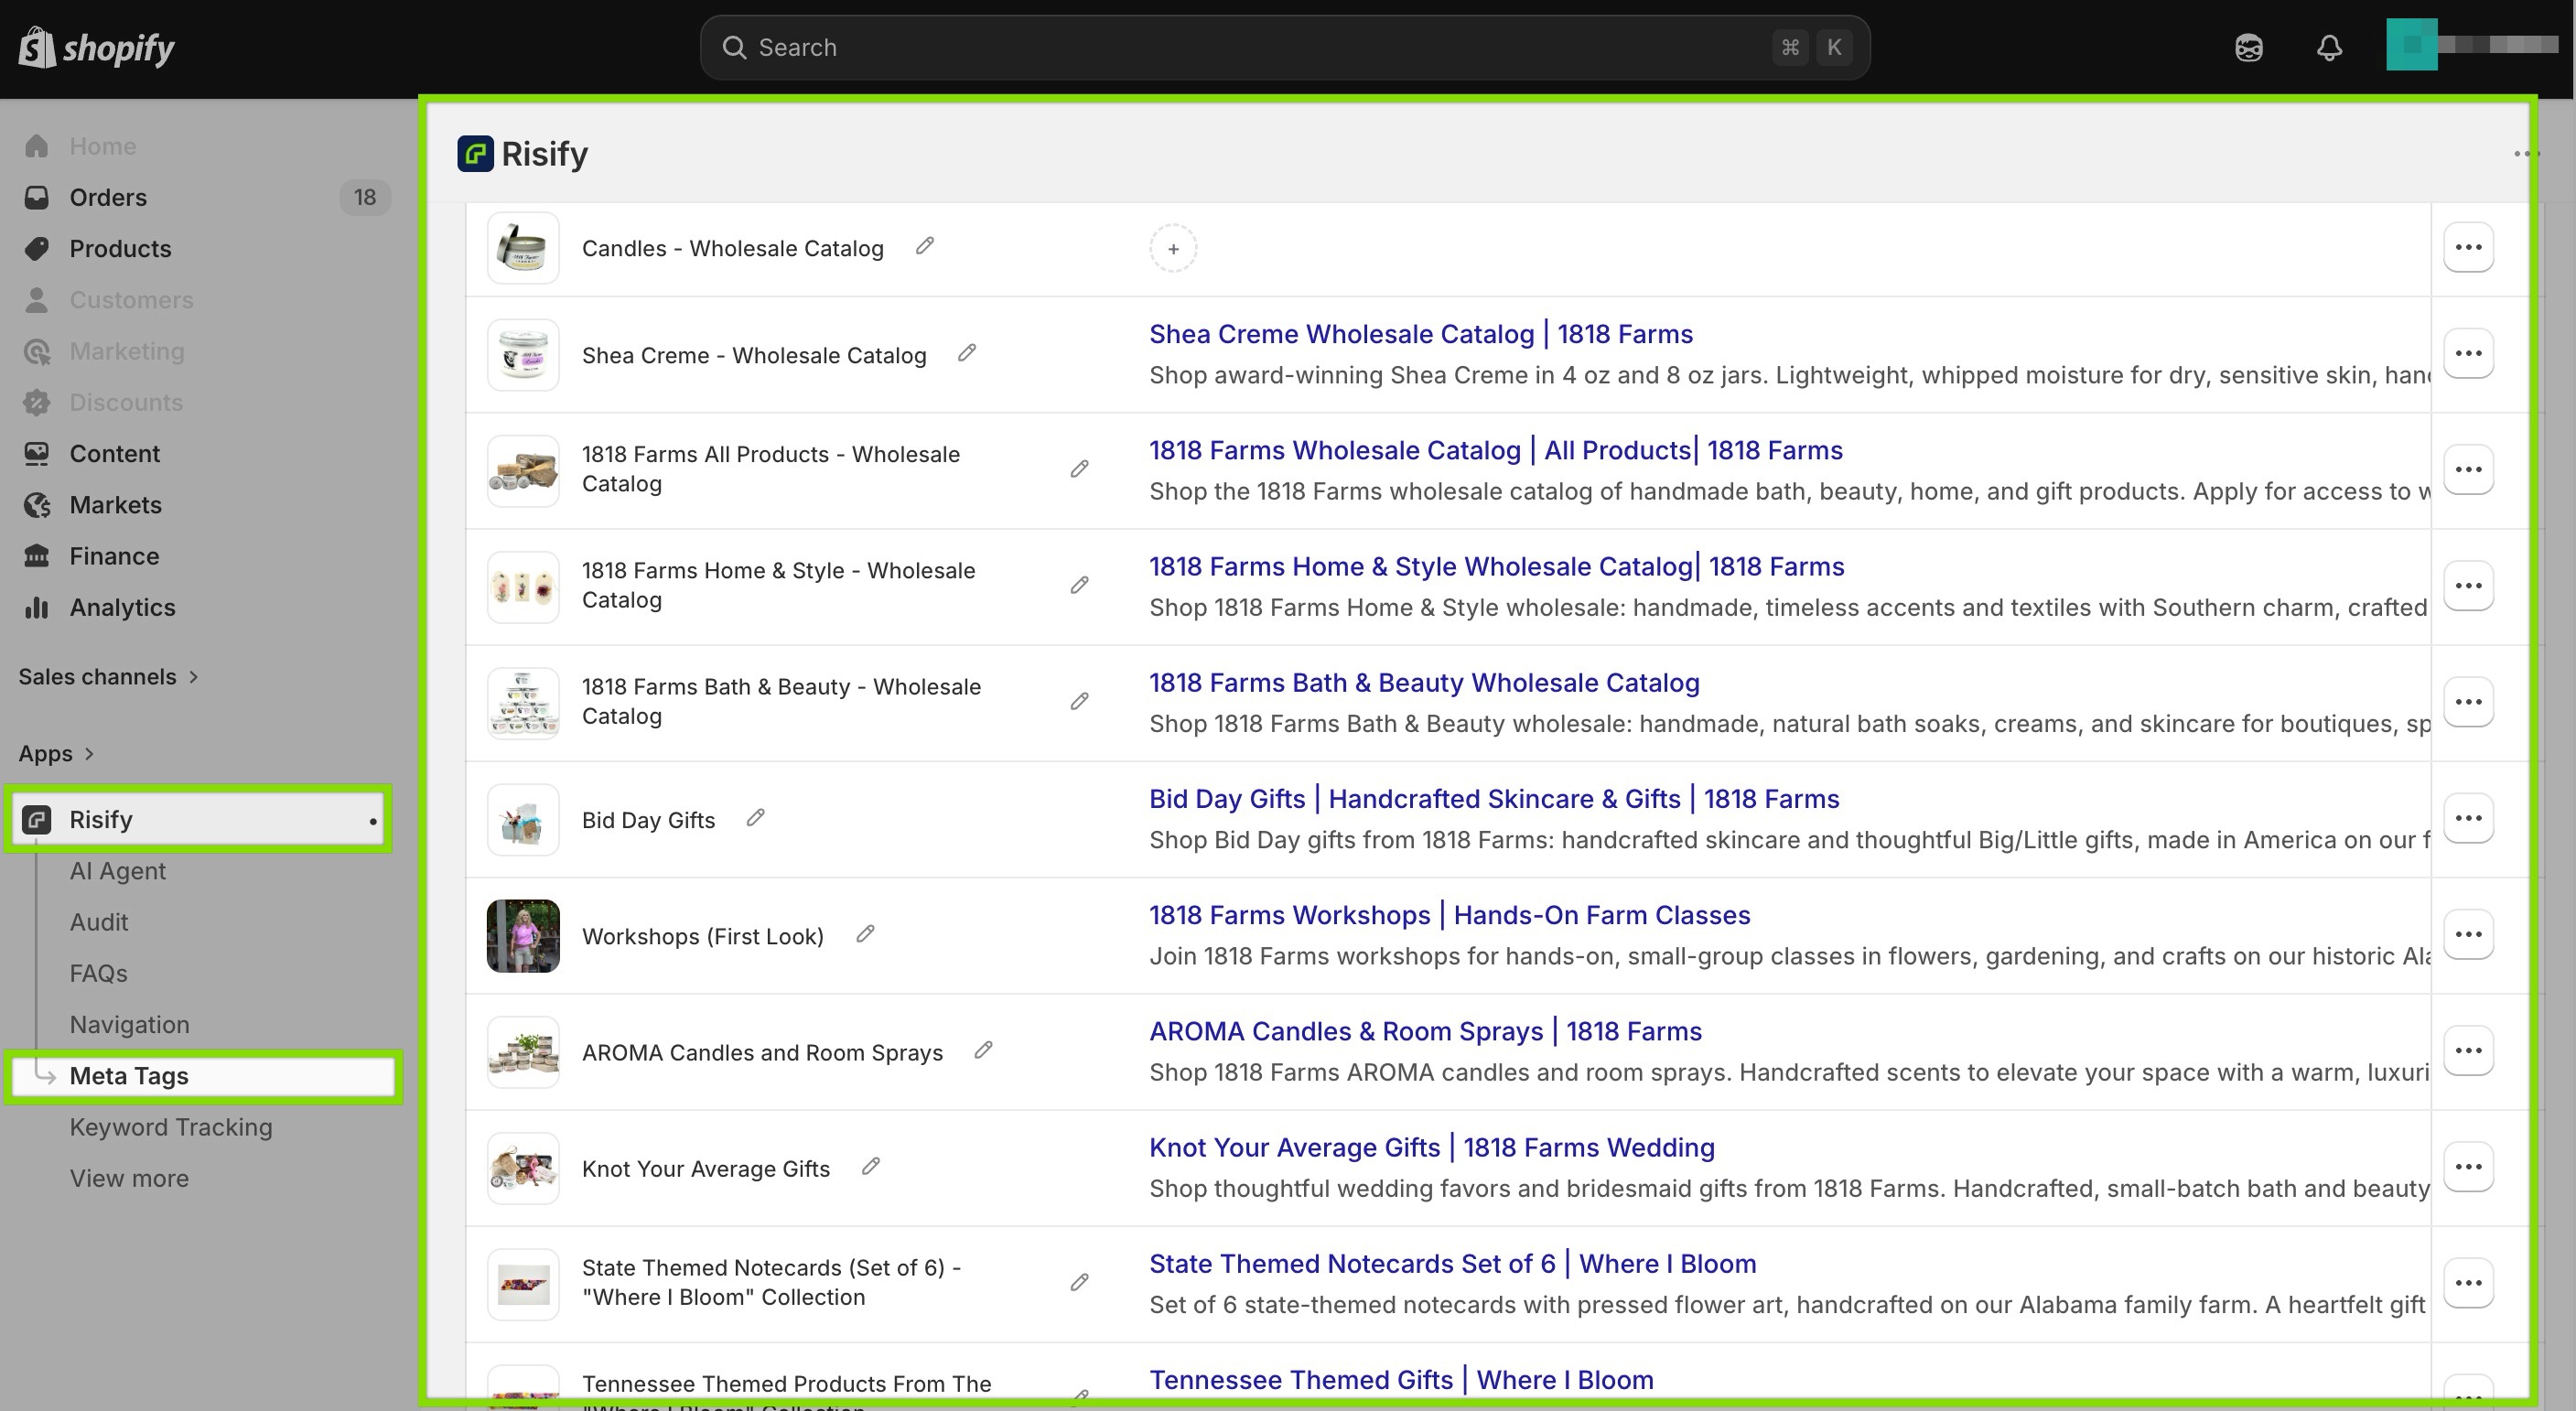Open the Sidekick assistant icon
The image size is (2576, 1411).
(x=2249, y=47)
